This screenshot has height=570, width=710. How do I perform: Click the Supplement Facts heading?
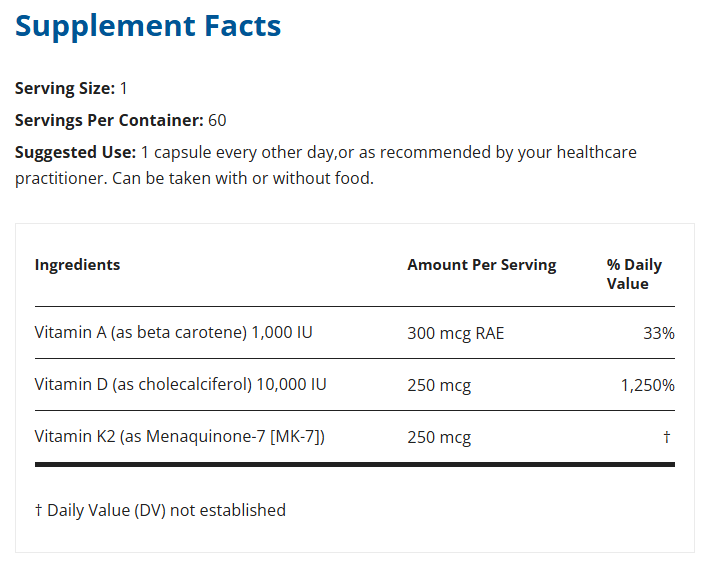148,26
